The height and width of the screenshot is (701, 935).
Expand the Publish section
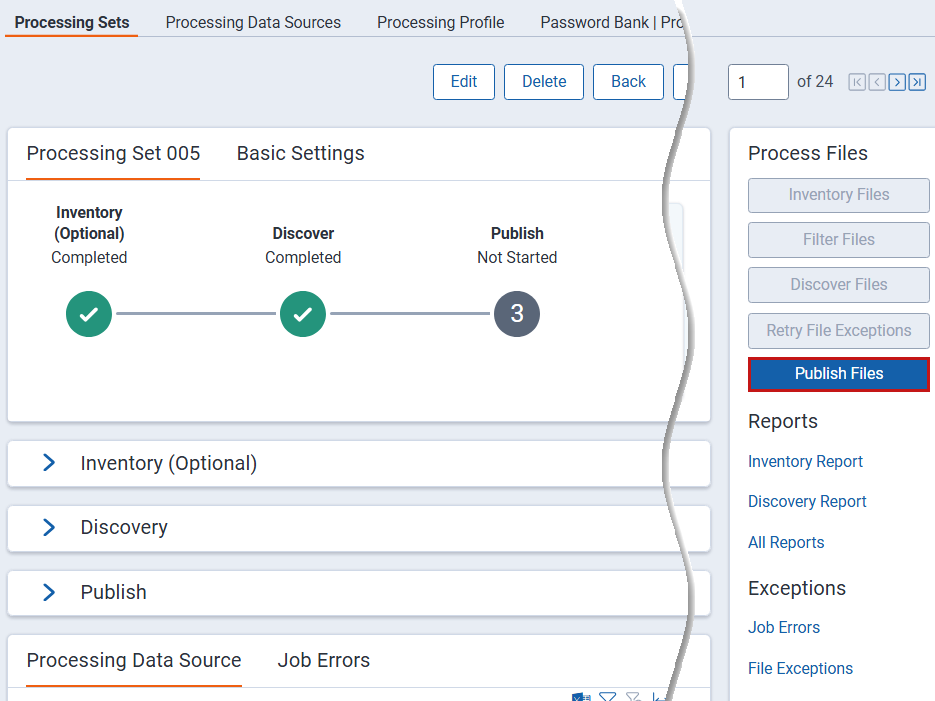tap(49, 592)
